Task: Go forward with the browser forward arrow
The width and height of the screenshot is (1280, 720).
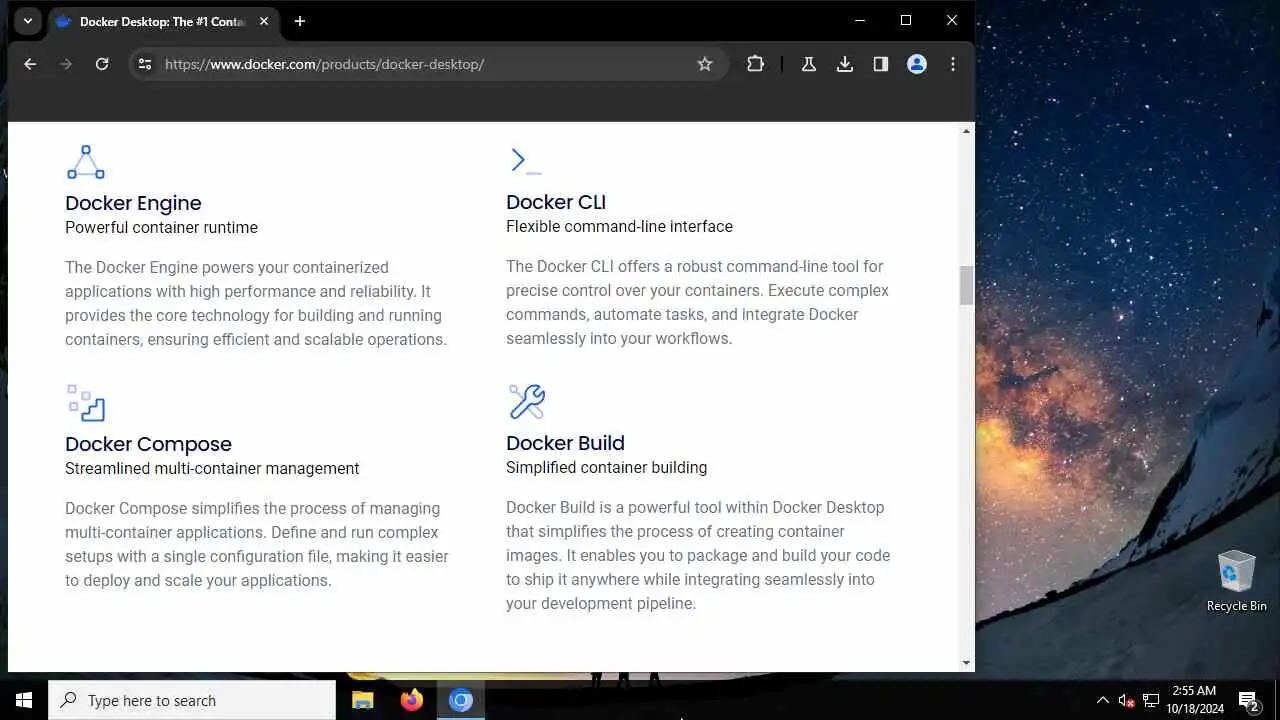Action: (x=66, y=64)
